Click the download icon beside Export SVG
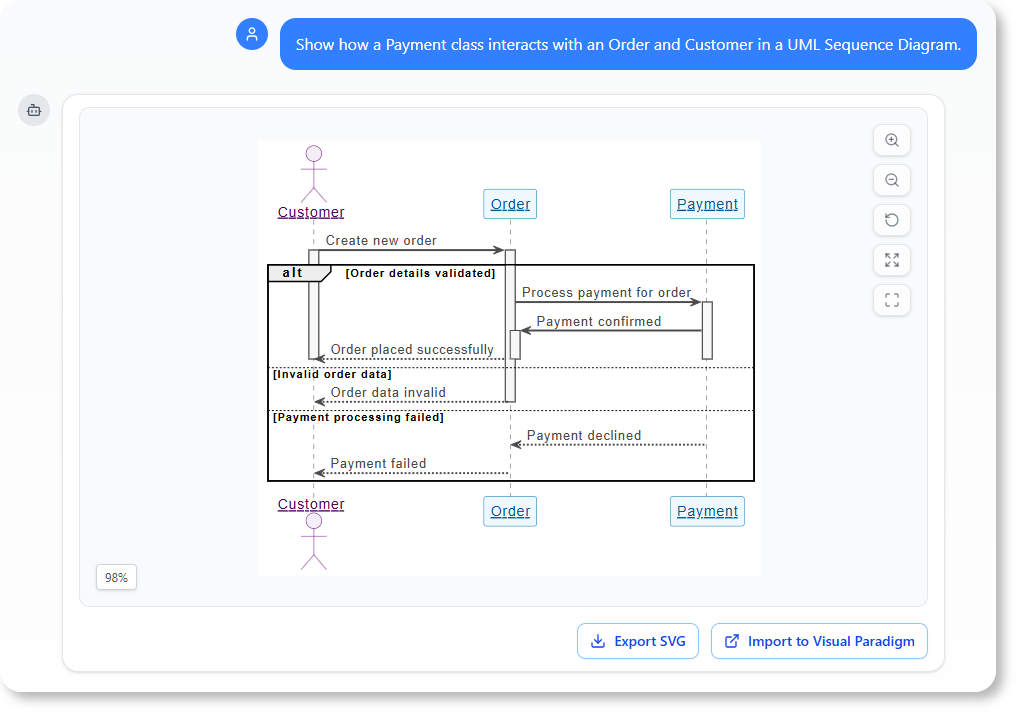1016x714 pixels. click(598, 641)
